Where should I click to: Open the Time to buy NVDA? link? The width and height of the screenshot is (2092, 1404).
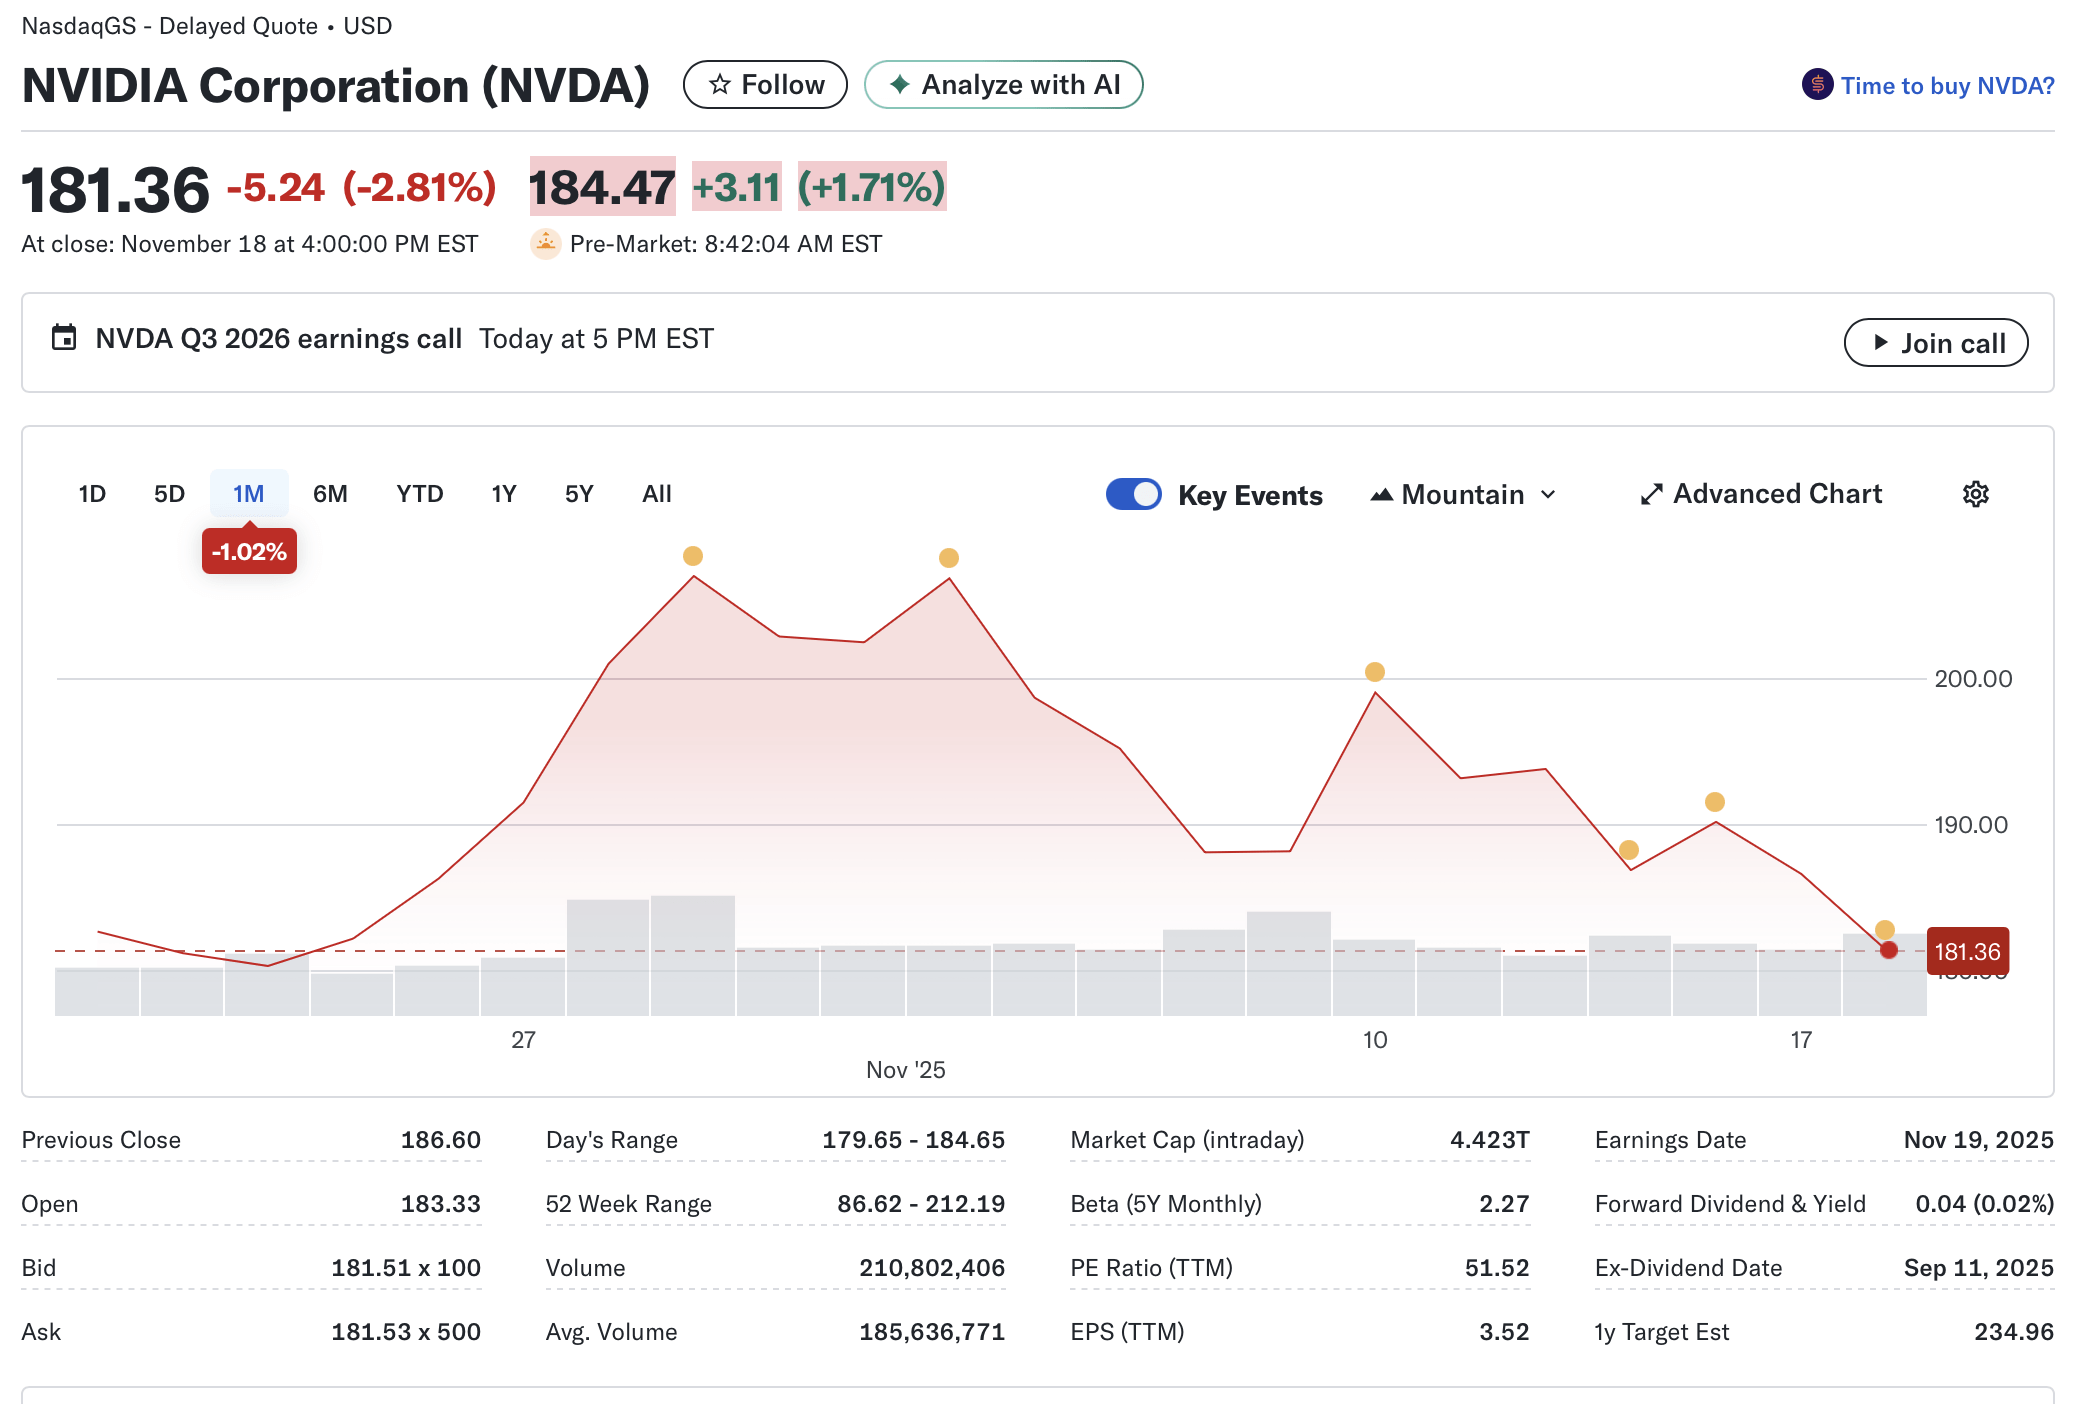(x=1948, y=85)
